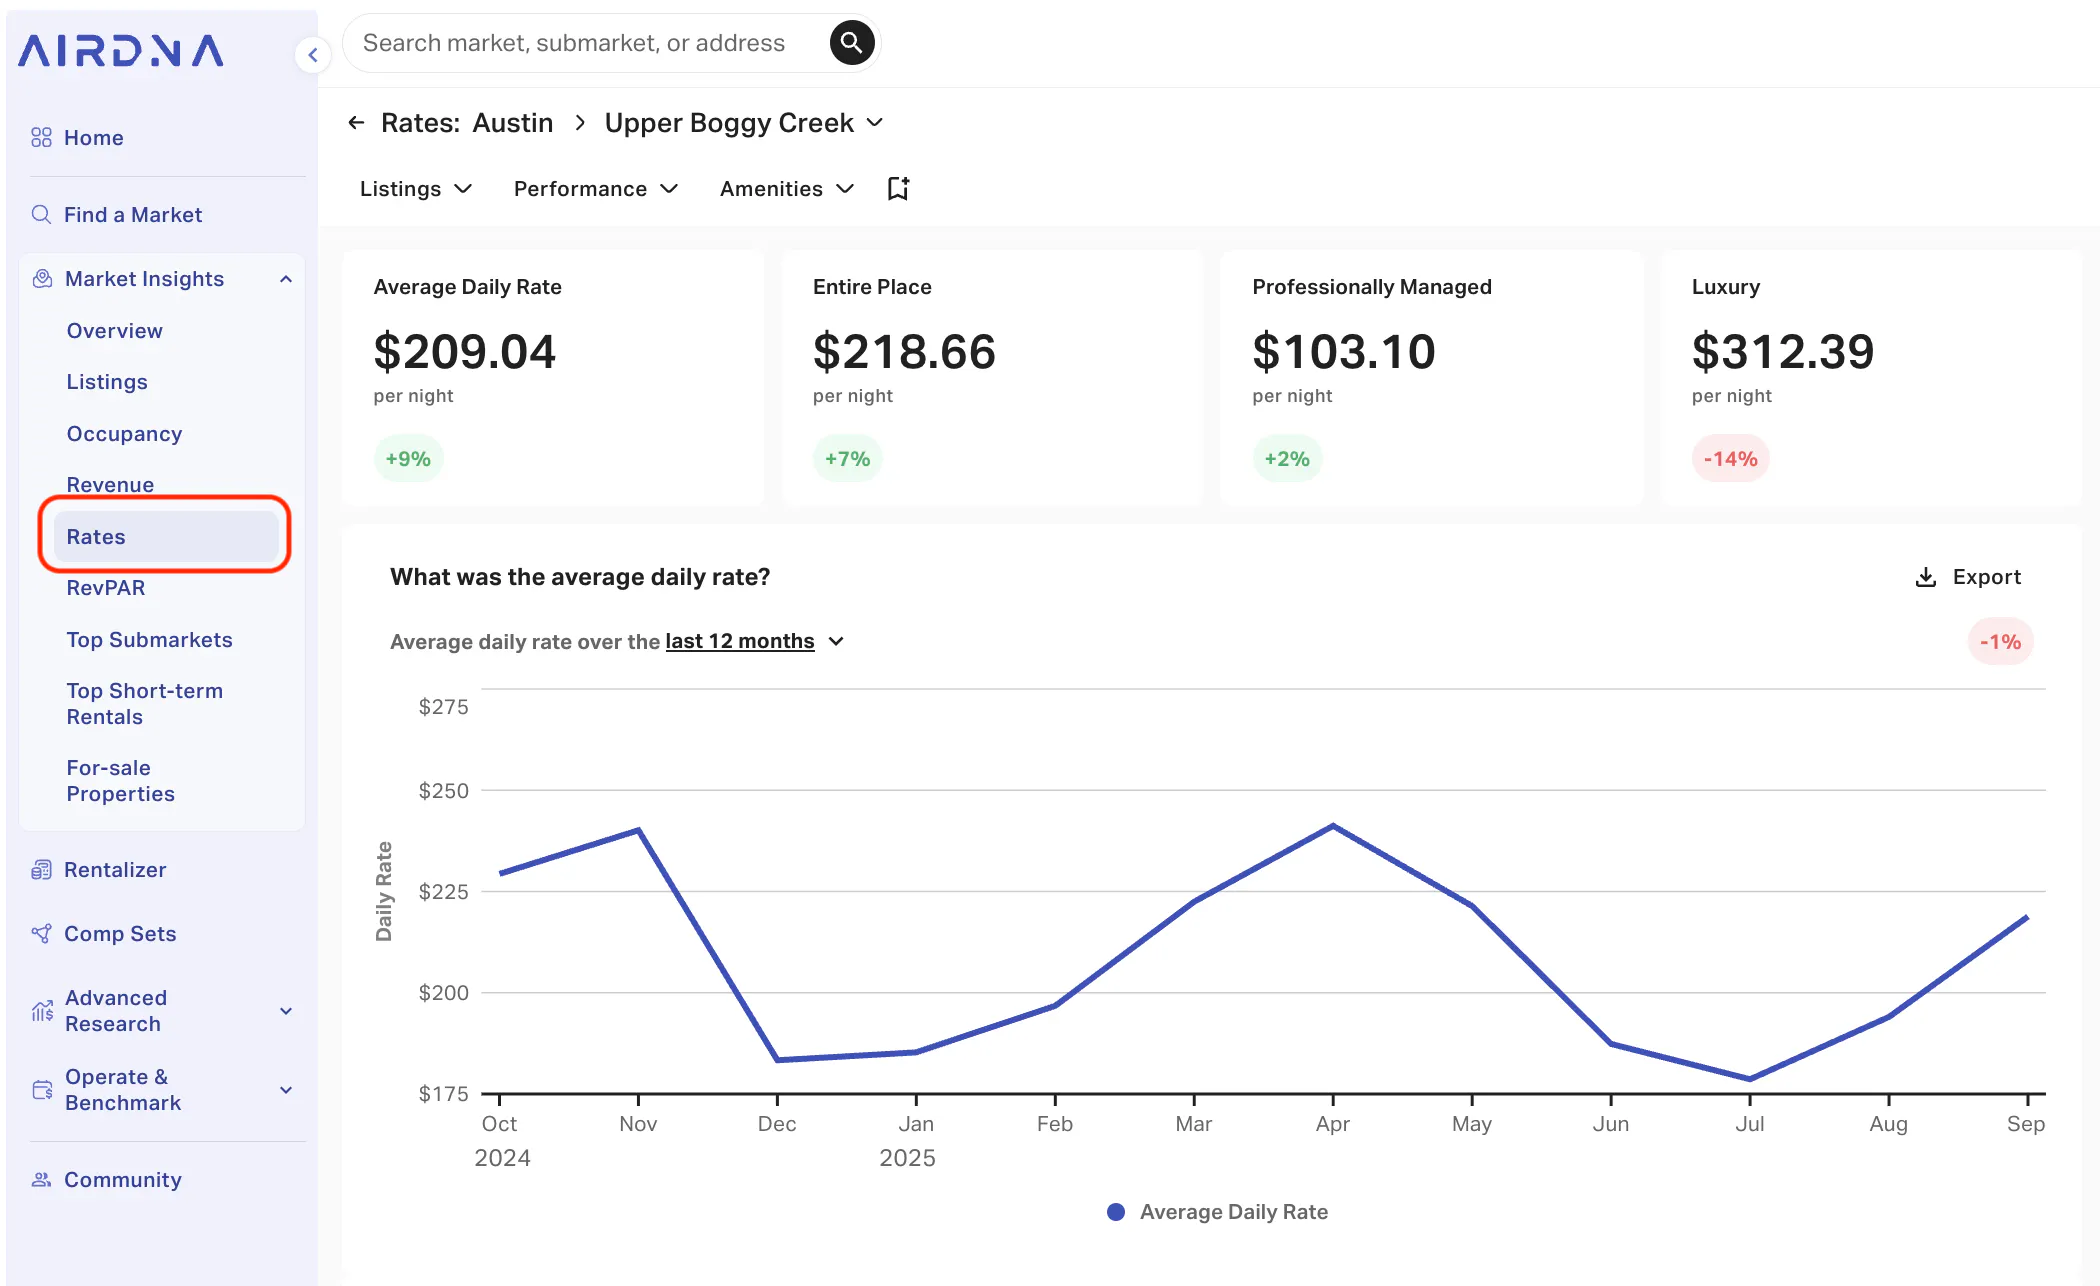Viewport: 2100px width, 1286px height.
Task: Click Austin in the breadcrumb
Action: click(512, 122)
